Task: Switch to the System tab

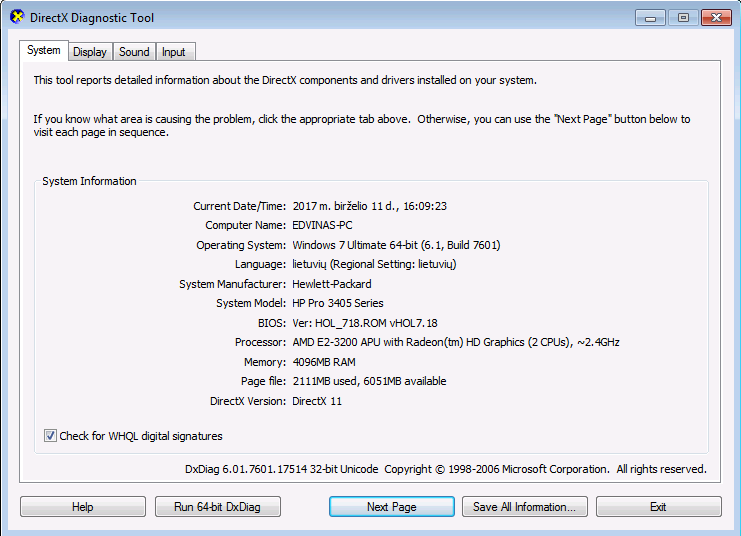Action: click(44, 51)
